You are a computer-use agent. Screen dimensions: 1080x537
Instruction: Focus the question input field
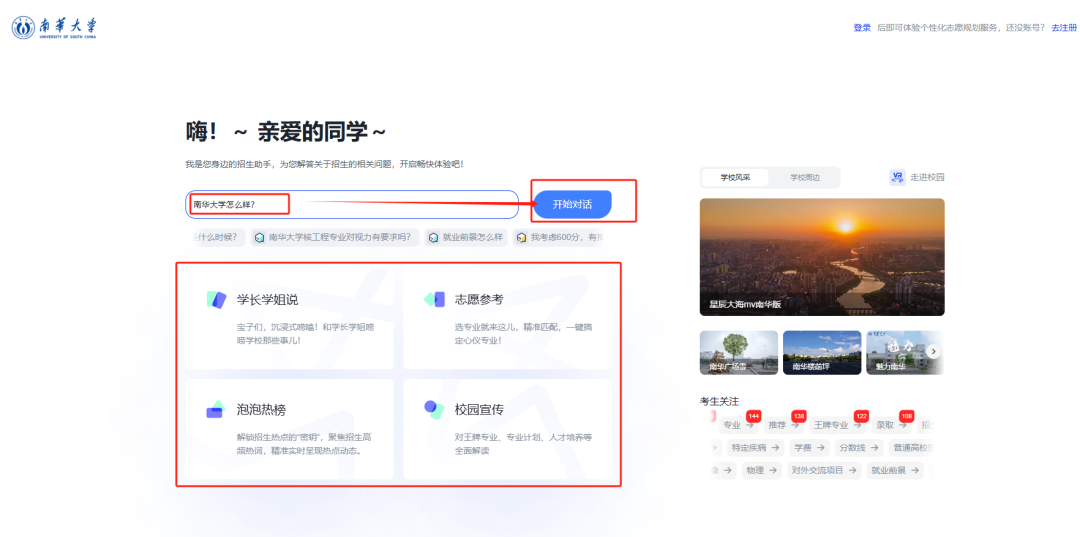pyautogui.click(x=351, y=204)
